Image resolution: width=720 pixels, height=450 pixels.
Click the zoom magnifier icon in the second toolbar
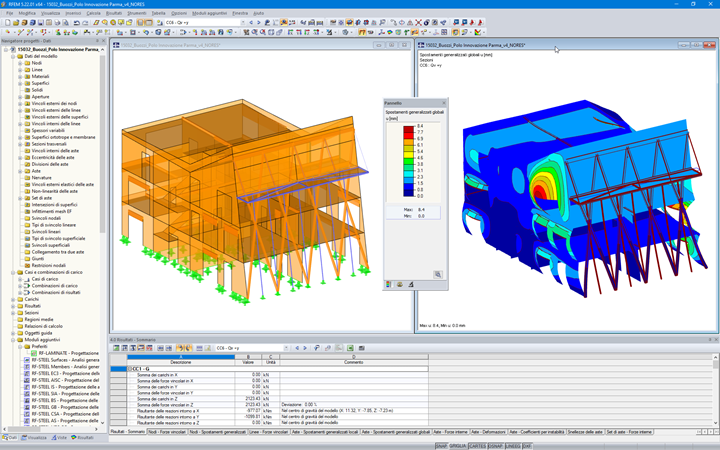pos(254,32)
